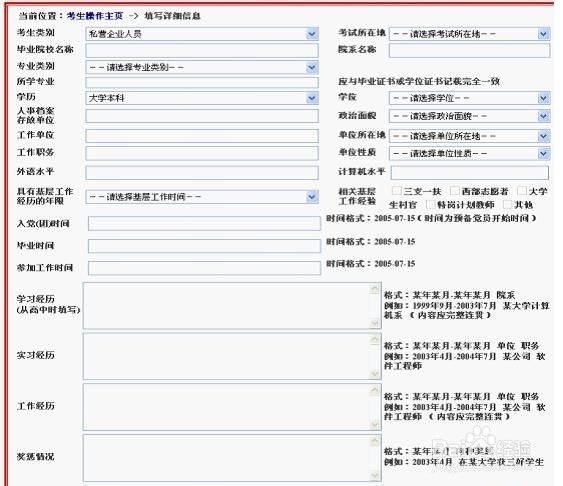Image resolution: width=563 pixels, height=486 pixels.
Task: Click scroll-up arrow in 学习经历 text area
Action: [375, 288]
